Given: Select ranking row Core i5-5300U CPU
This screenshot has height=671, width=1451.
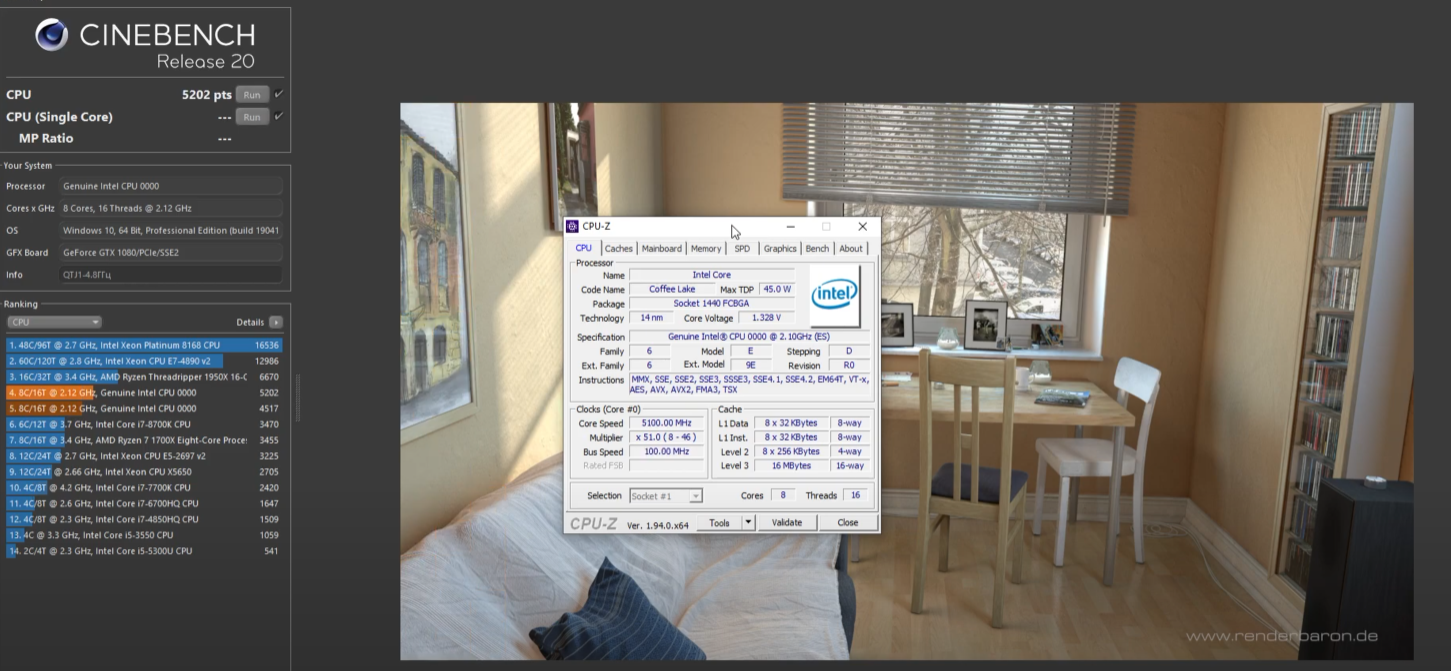Looking at the screenshot, I should click(144, 551).
